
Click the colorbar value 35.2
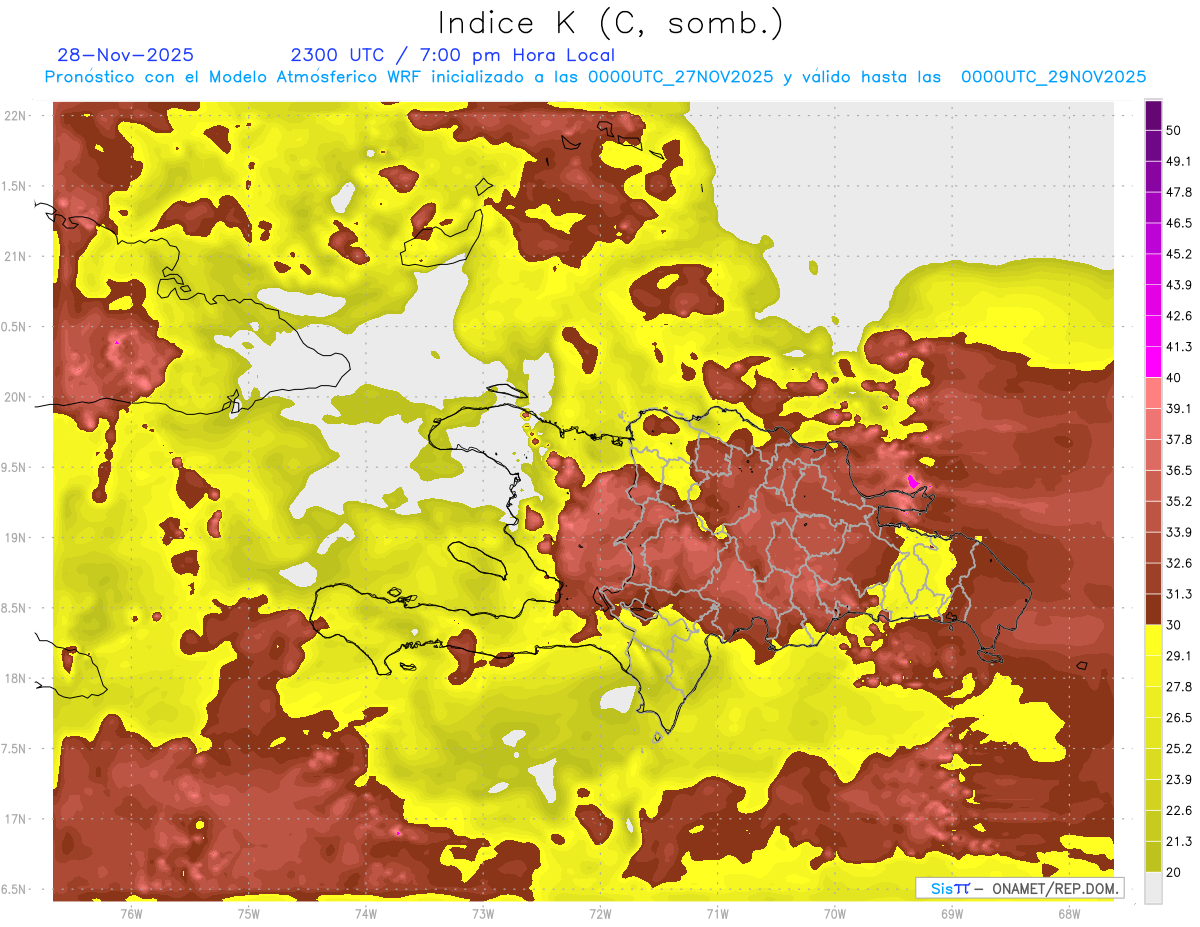[1179, 502]
